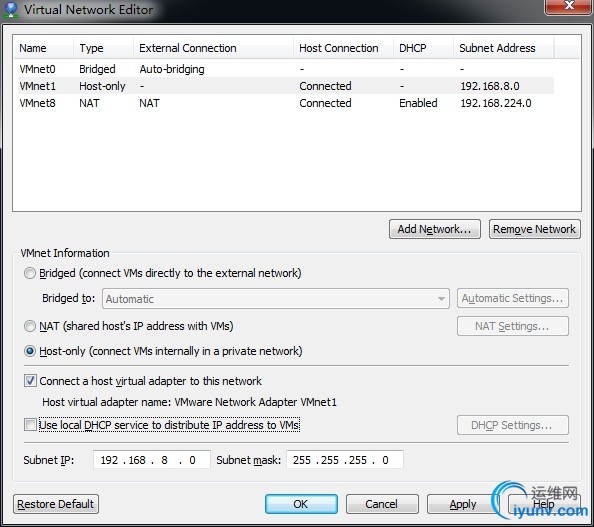Click the Enabled DHCP cell of VMnet8
The image size is (594, 527).
[418, 103]
